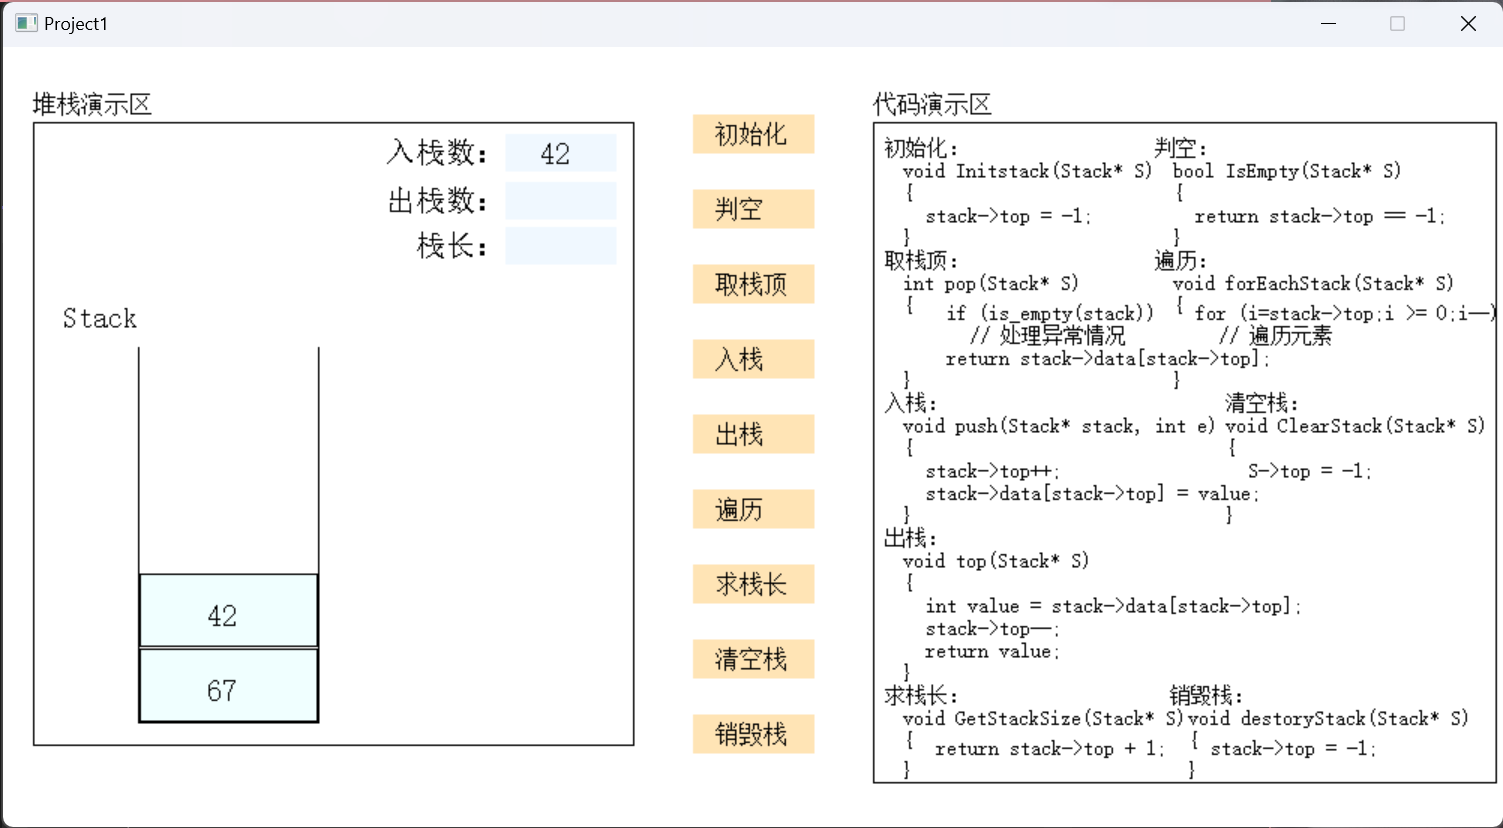Clear the stack with 清空栈
This screenshot has width=1503, height=828.
753,660
